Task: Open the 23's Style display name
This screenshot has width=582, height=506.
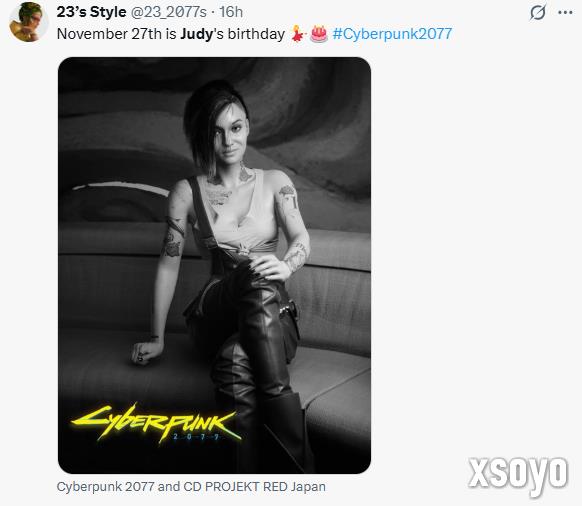Action: (91, 12)
